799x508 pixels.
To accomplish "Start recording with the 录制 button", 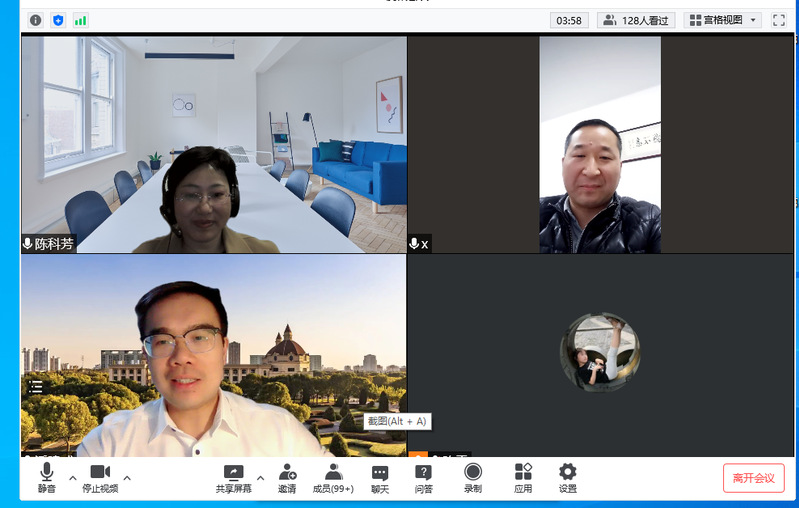I will pos(473,478).
